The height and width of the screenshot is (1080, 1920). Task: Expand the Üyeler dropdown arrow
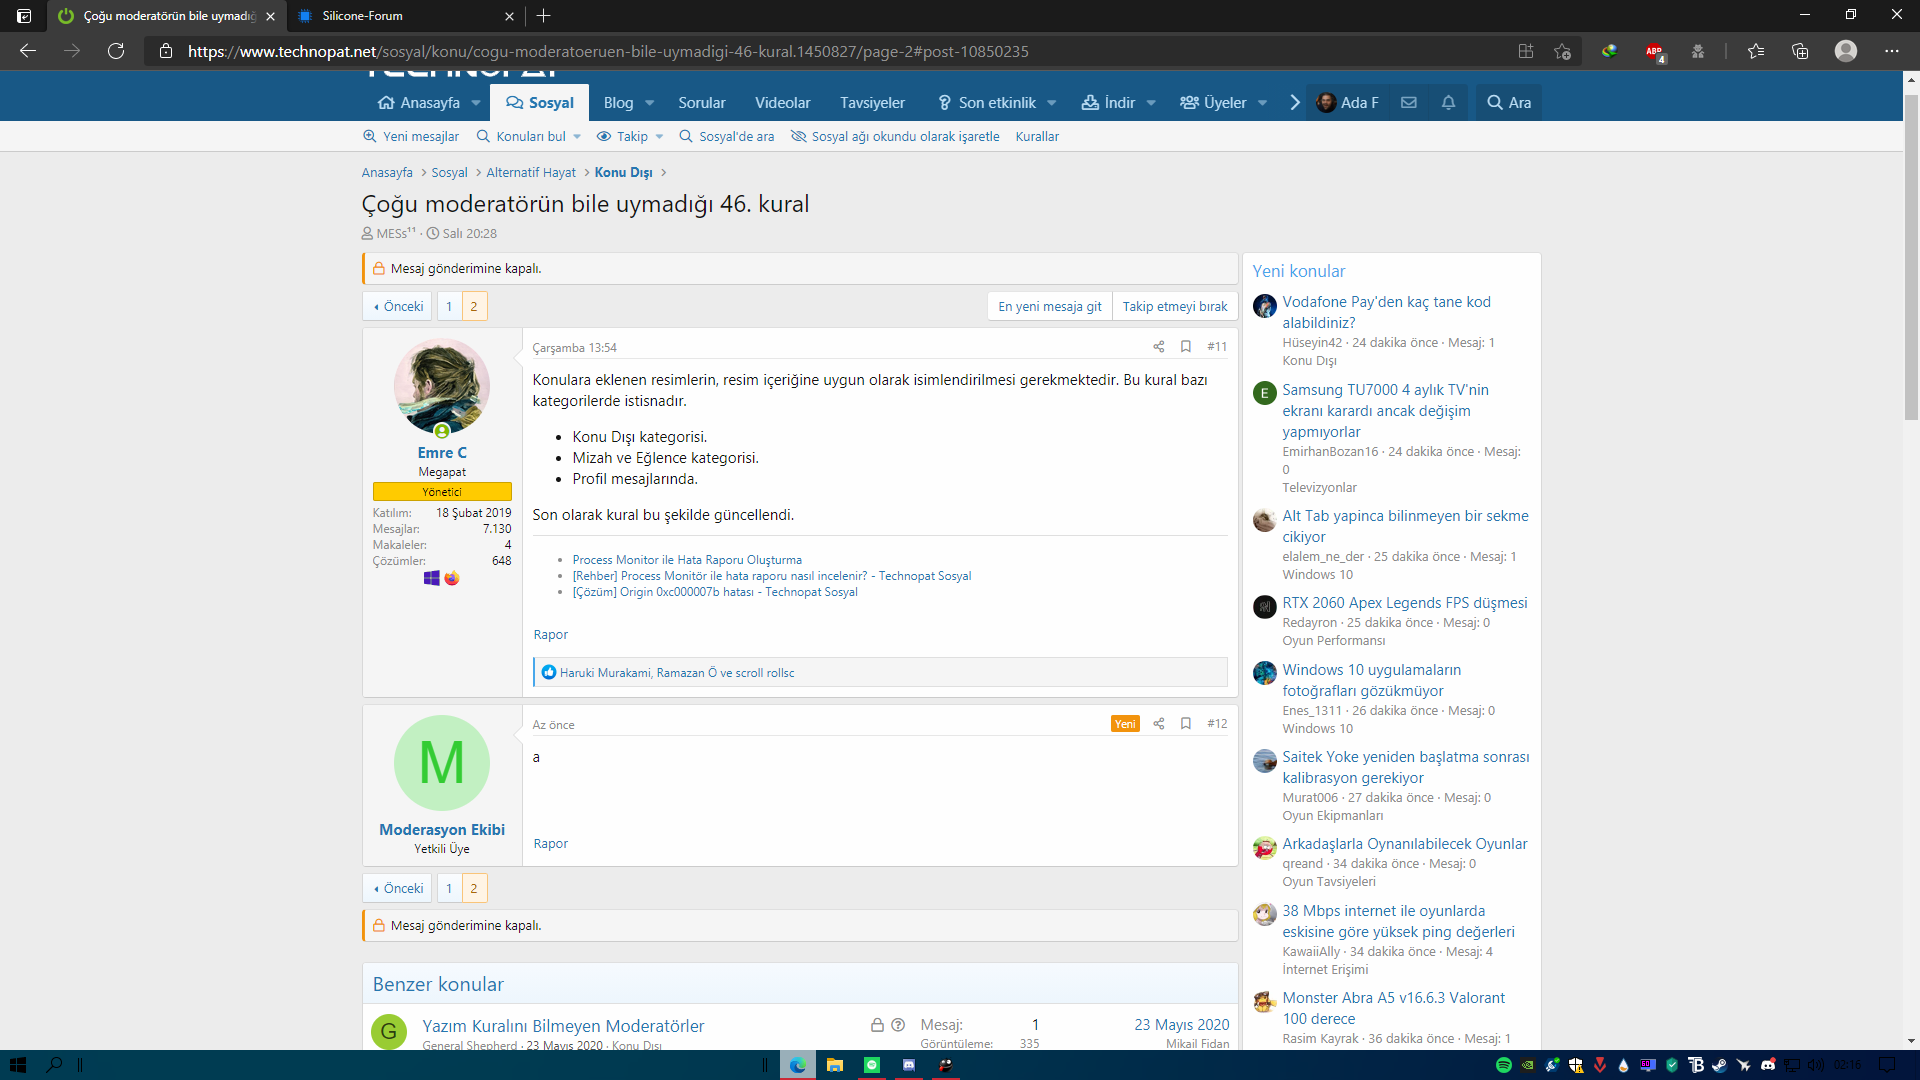point(1263,103)
